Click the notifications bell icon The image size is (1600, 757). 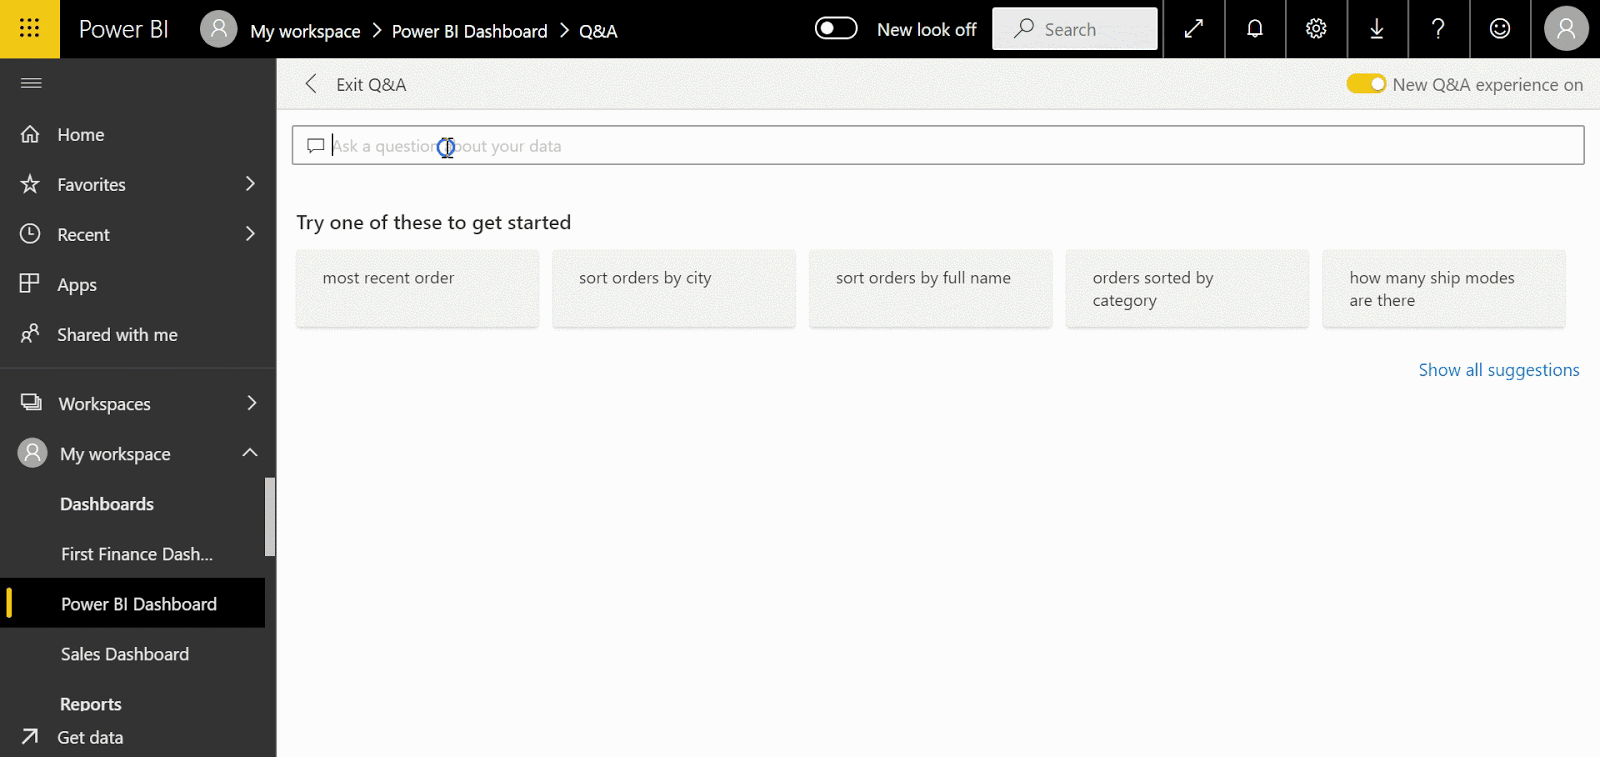1254,29
